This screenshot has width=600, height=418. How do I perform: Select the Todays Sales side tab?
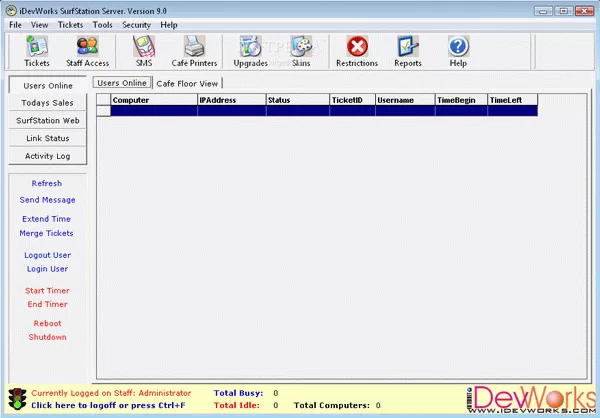click(47, 103)
